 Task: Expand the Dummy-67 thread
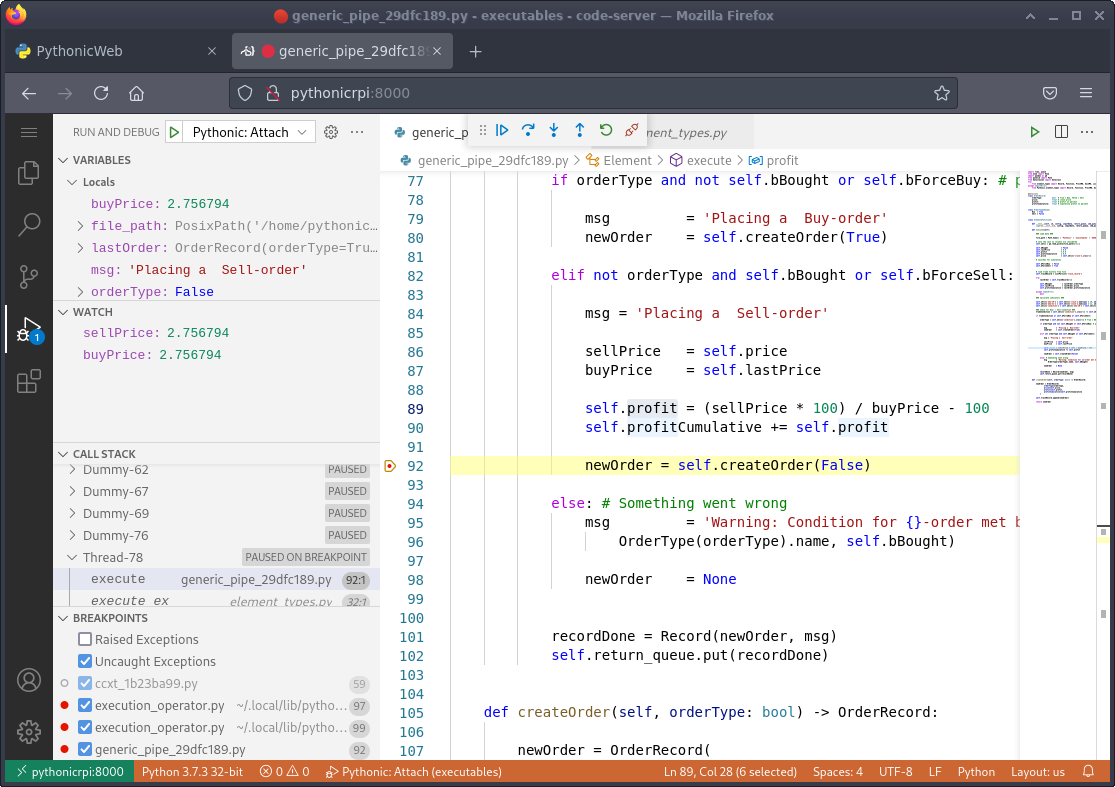72,491
